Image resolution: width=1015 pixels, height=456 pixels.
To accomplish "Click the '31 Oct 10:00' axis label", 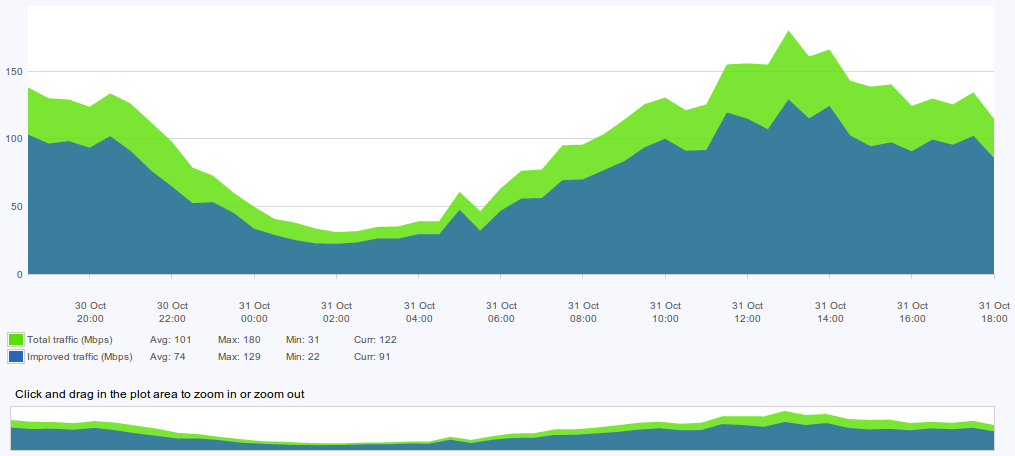I will [x=665, y=312].
